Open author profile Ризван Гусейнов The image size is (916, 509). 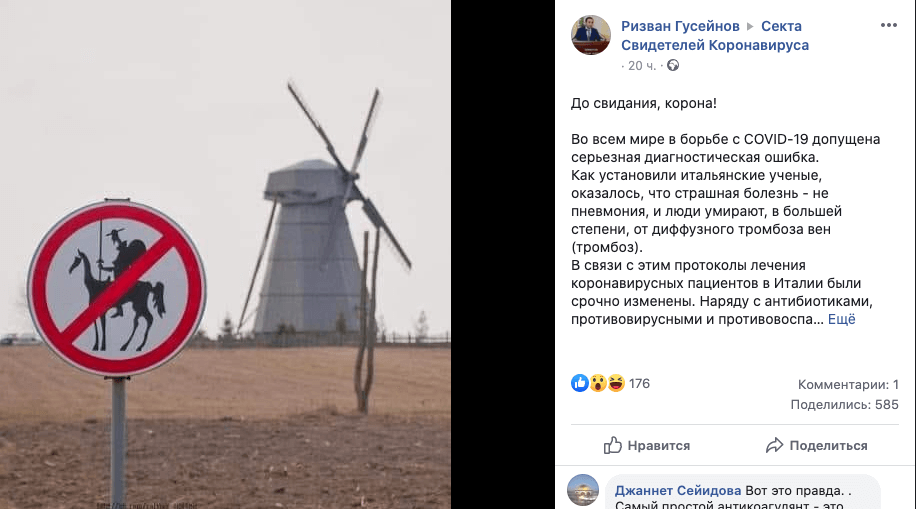pos(680,26)
